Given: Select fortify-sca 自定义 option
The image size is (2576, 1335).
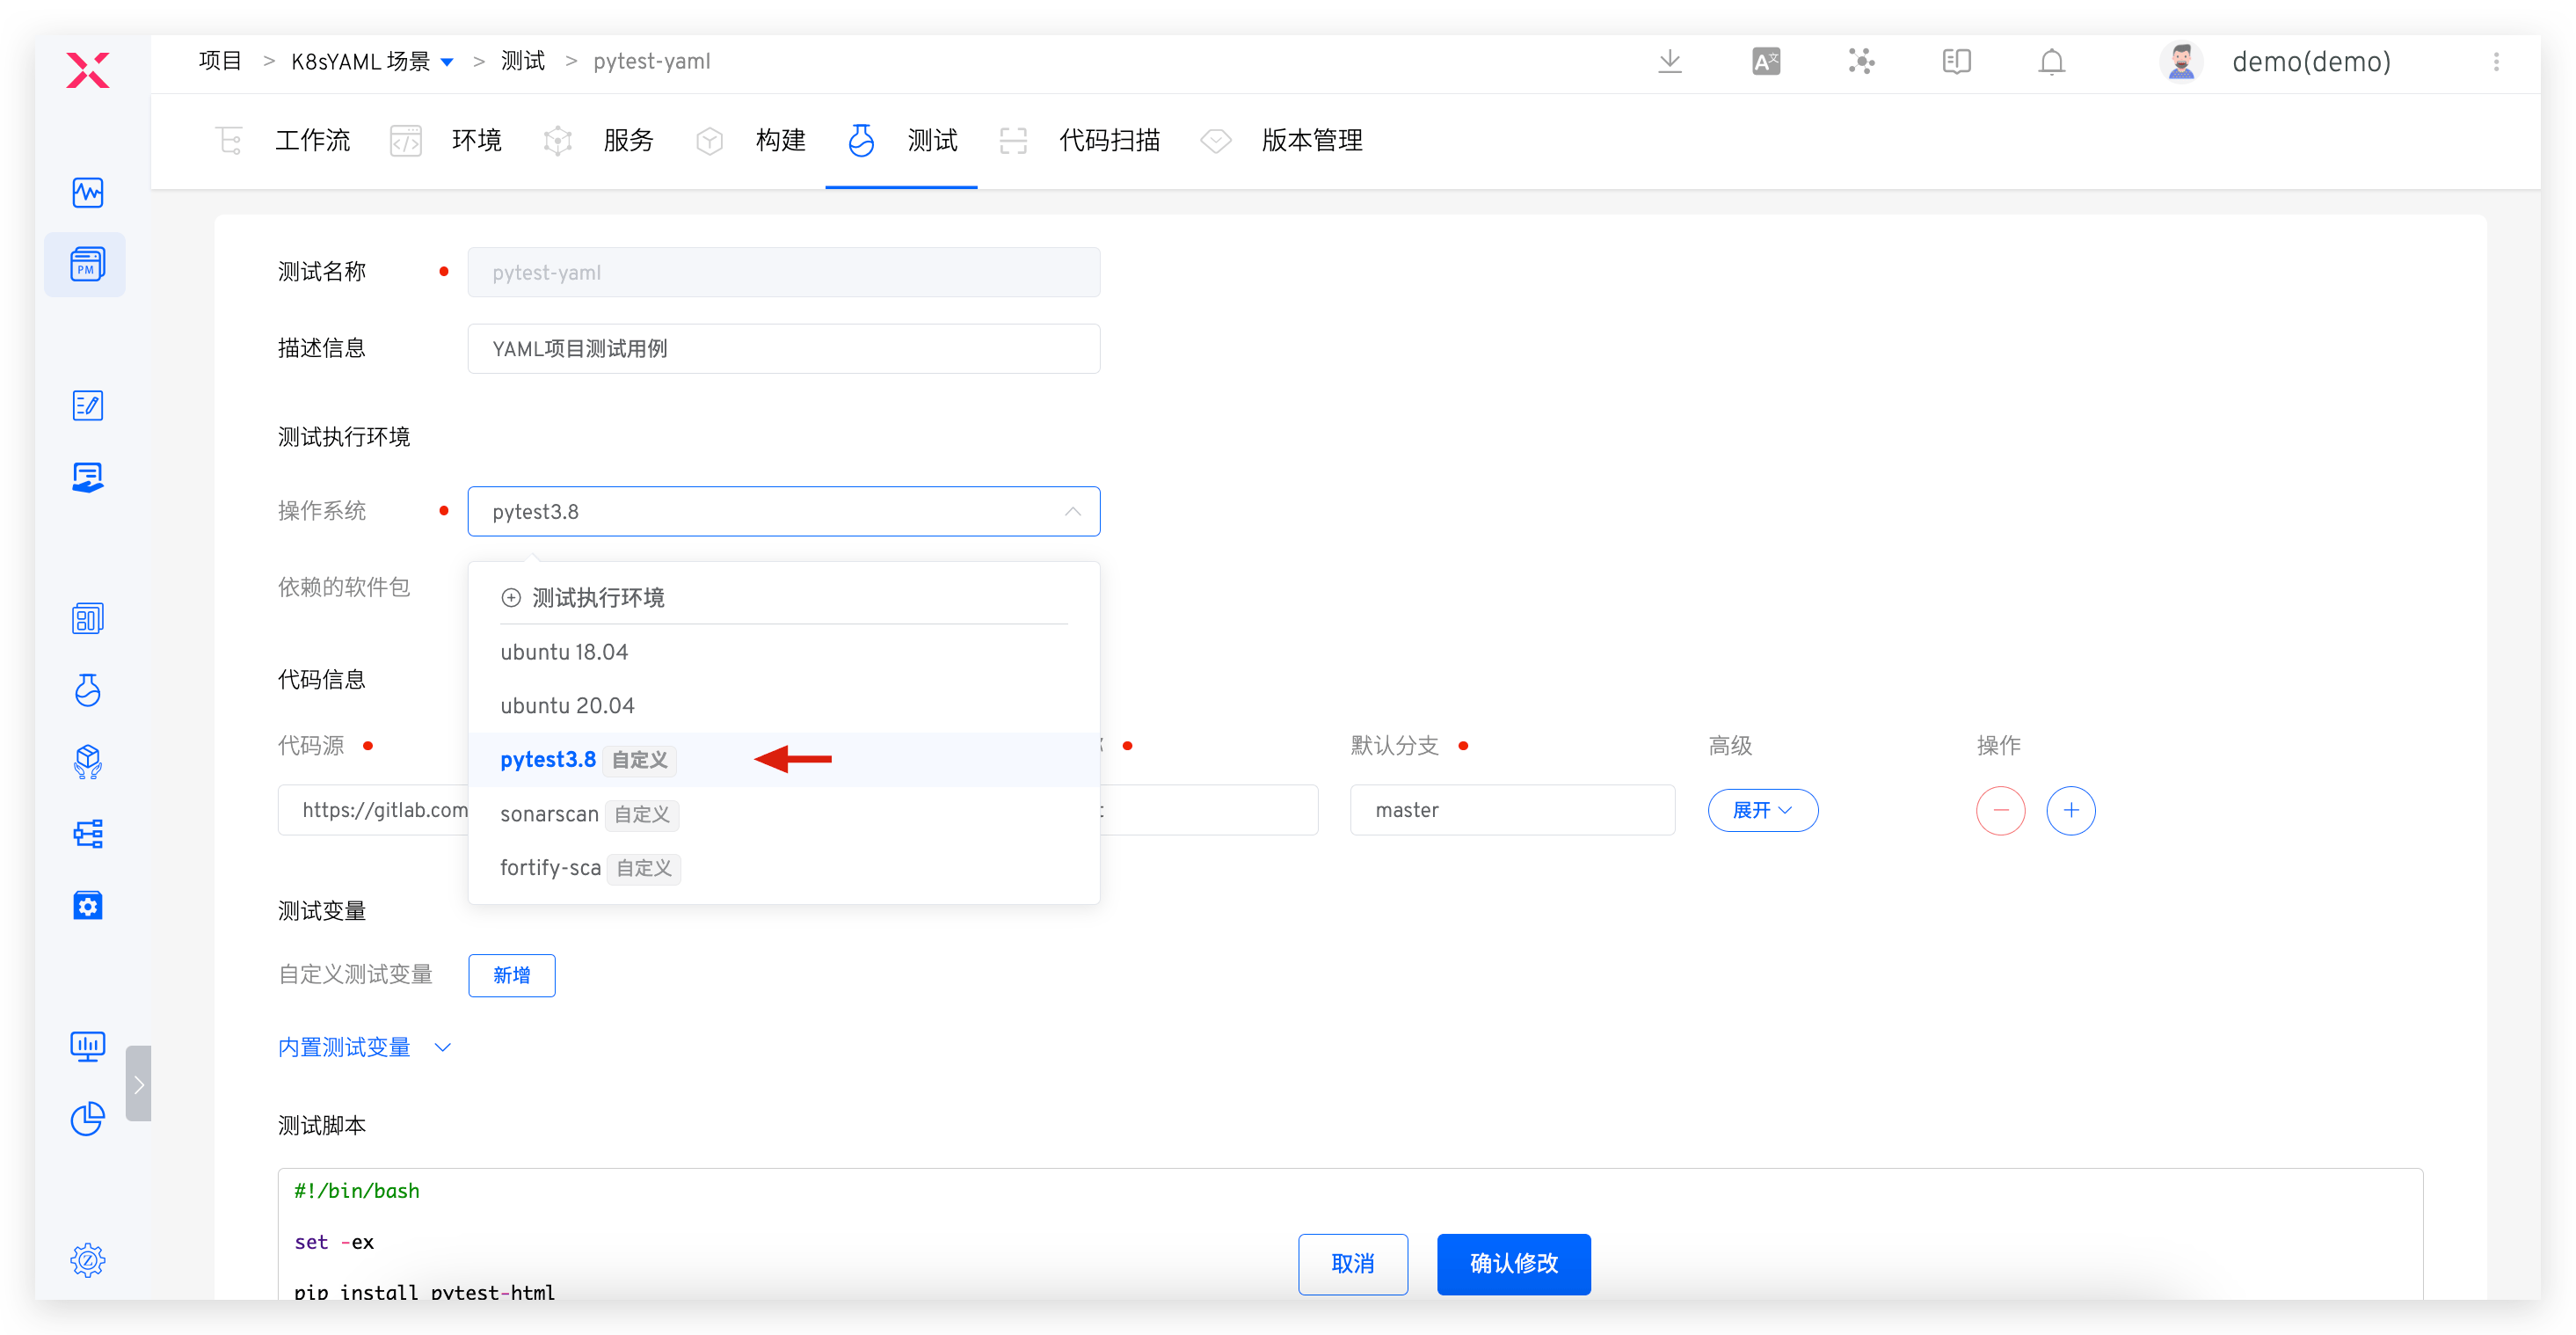Looking at the screenshot, I should pyautogui.click(x=783, y=867).
